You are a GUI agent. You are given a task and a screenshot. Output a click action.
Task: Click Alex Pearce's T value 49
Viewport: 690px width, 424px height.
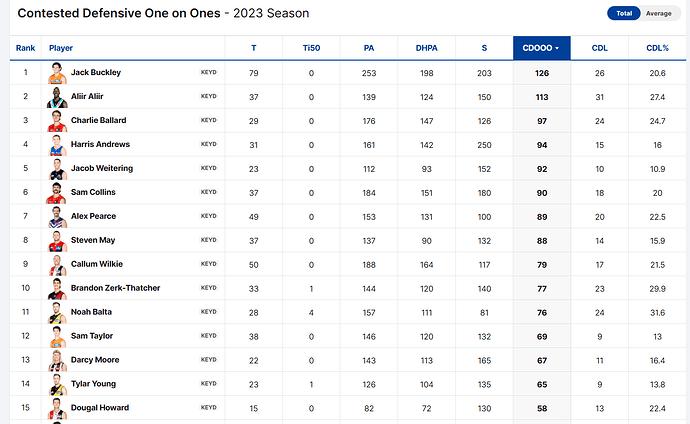(x=253, y=217)
